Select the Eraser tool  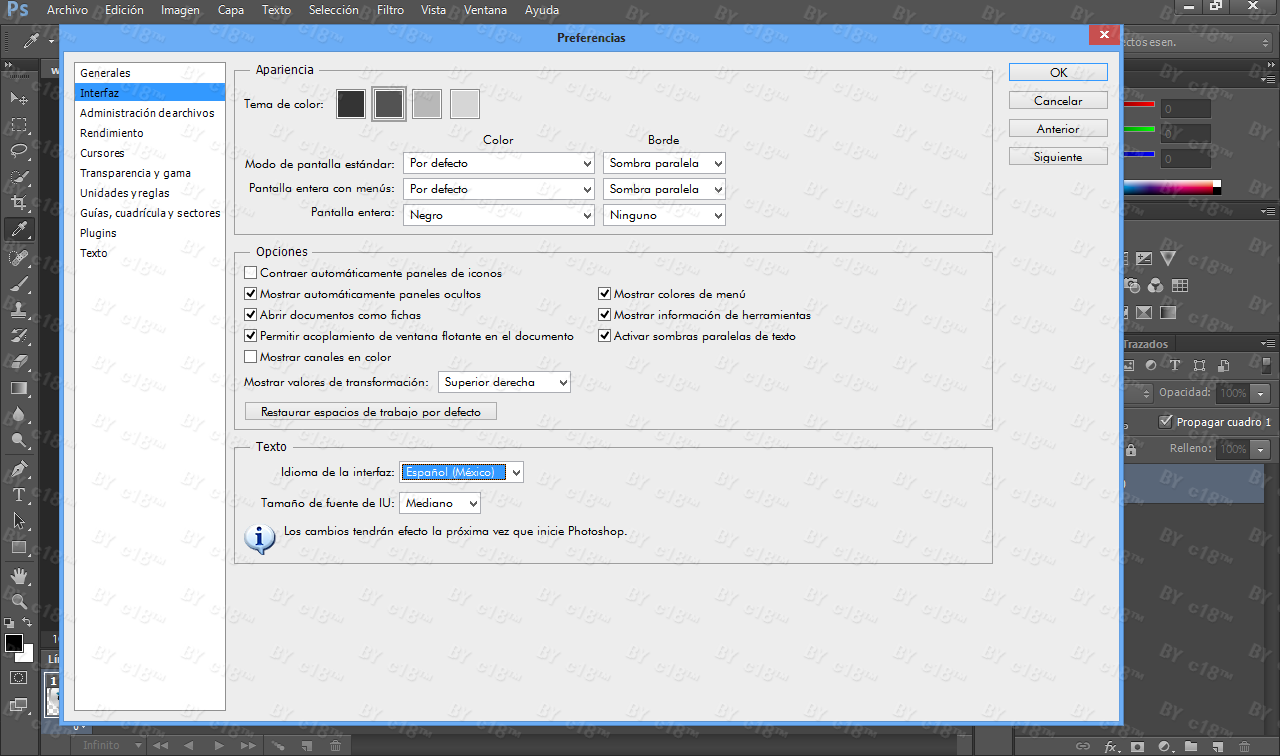point(19,361)
